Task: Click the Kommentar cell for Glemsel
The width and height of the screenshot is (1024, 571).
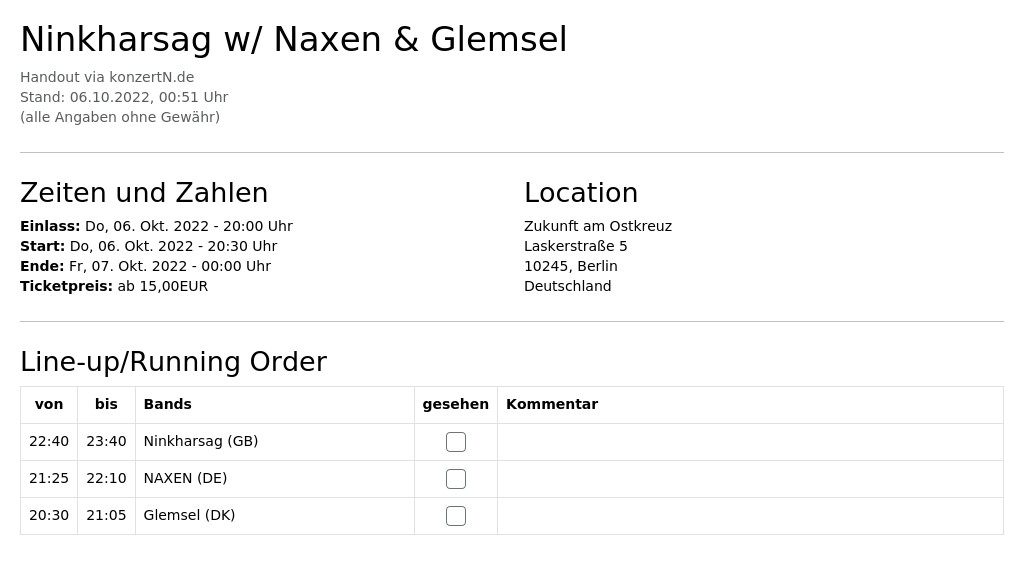Action: 750,516
